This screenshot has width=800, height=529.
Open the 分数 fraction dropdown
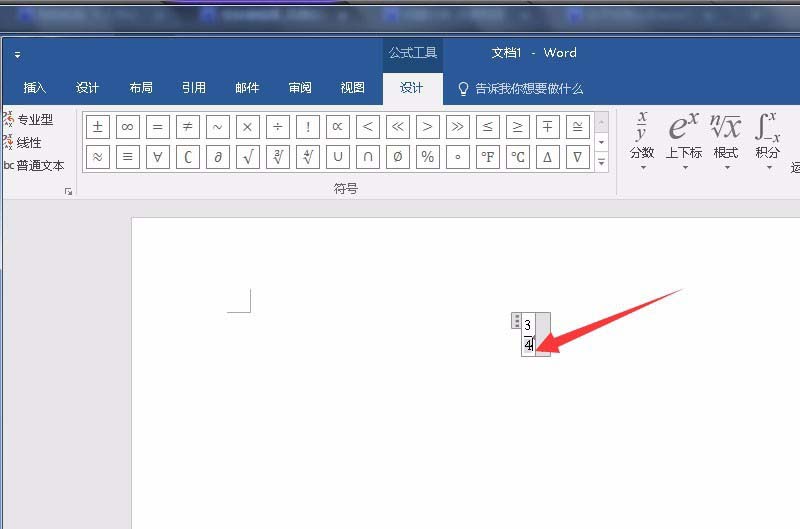tap(642, 141)
